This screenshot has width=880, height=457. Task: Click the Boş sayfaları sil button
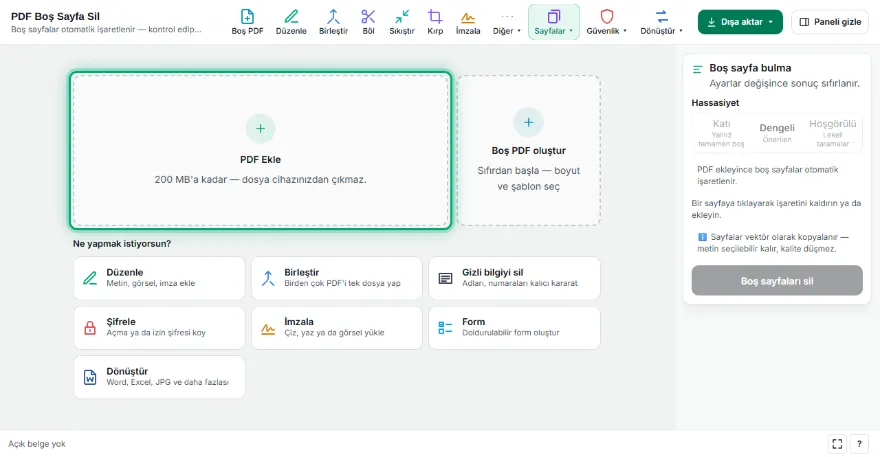point(777,281)
